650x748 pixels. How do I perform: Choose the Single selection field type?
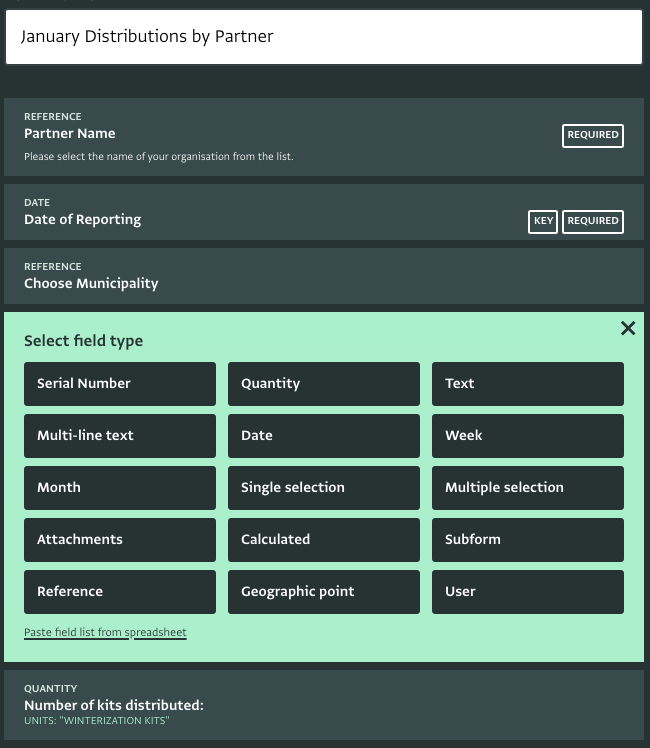coord(324,488)
